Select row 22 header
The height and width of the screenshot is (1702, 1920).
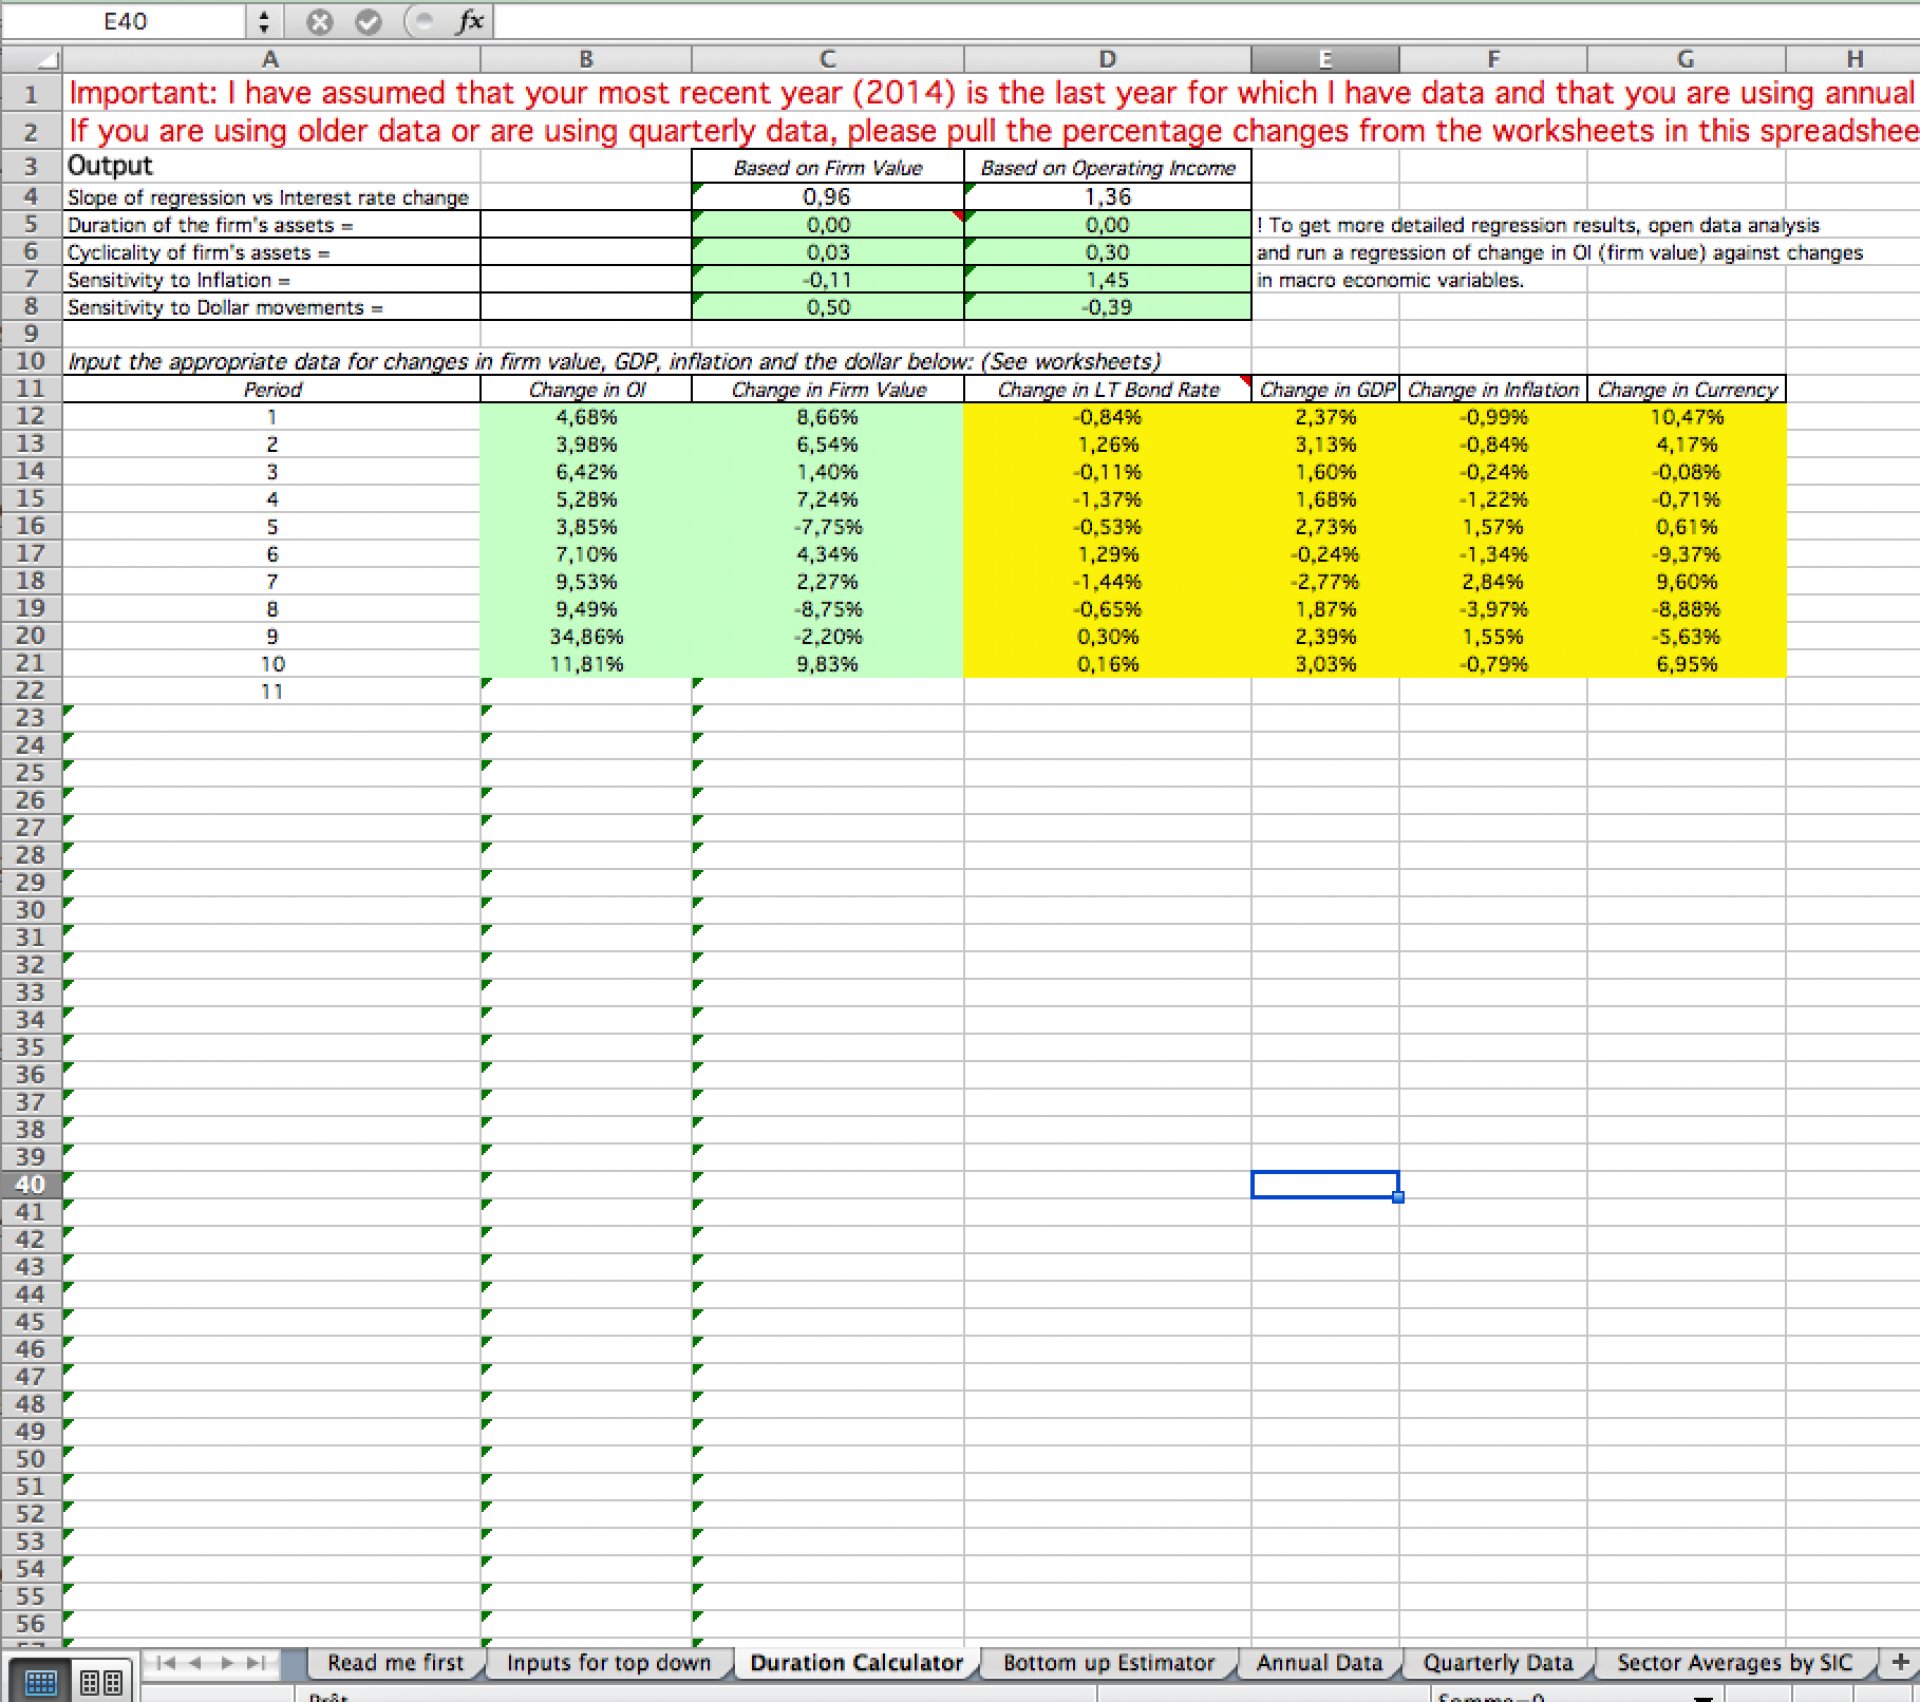31,691
